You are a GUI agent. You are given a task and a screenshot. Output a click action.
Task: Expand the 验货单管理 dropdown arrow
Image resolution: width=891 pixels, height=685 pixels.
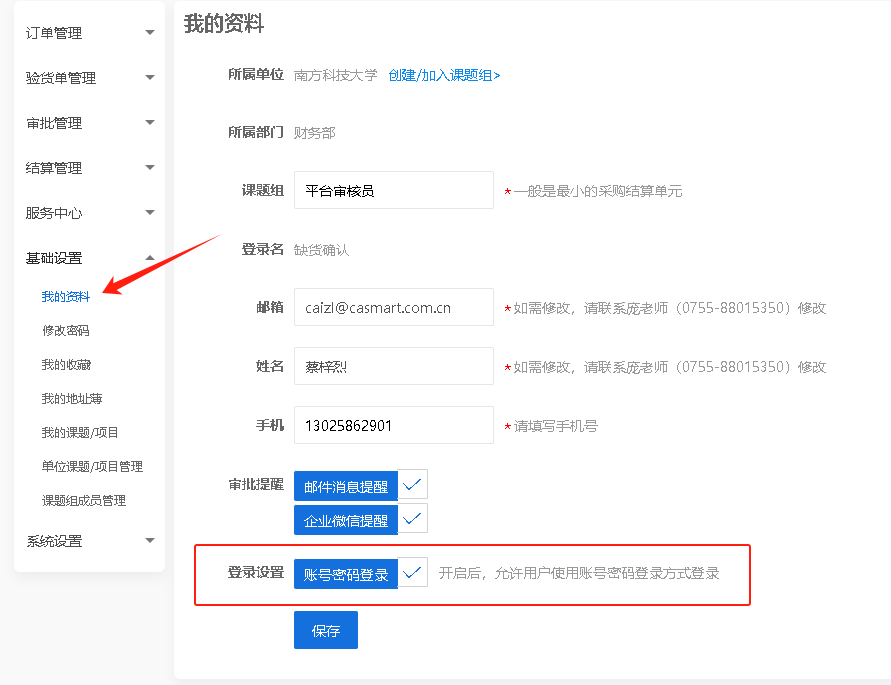(x=149, y=78)
